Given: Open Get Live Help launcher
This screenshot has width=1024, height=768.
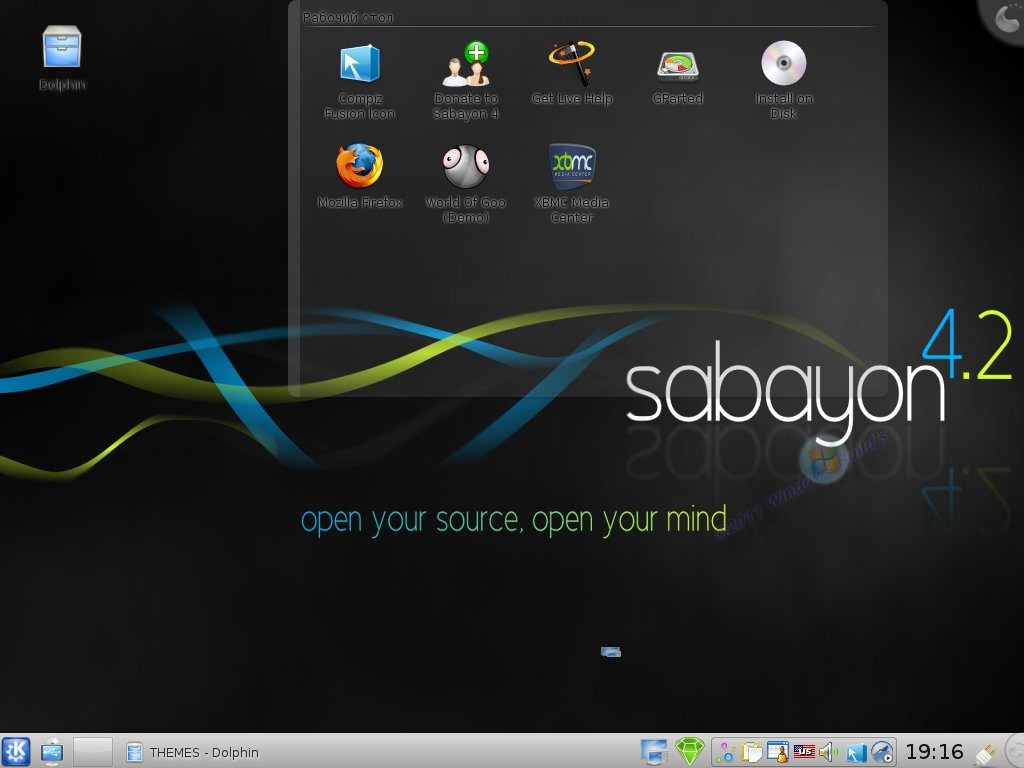Looking at the screenshot, I should point(571,72).
